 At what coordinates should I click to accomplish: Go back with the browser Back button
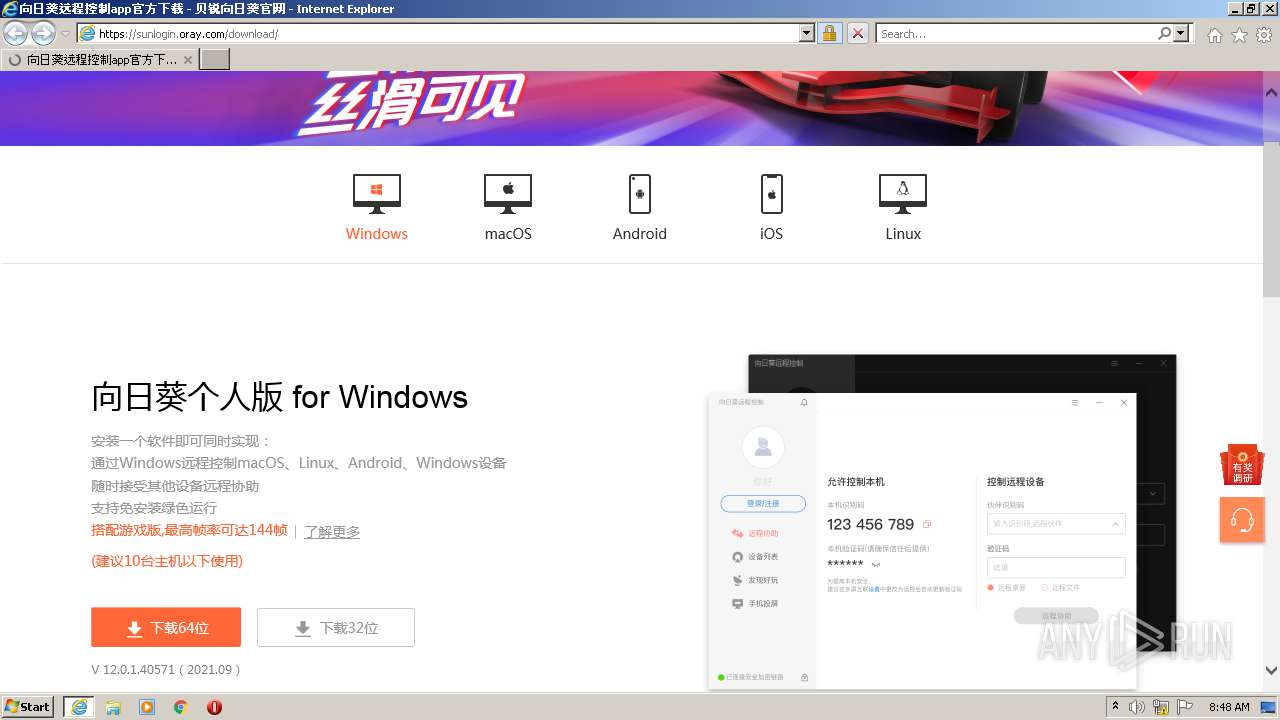click(16, 33)
